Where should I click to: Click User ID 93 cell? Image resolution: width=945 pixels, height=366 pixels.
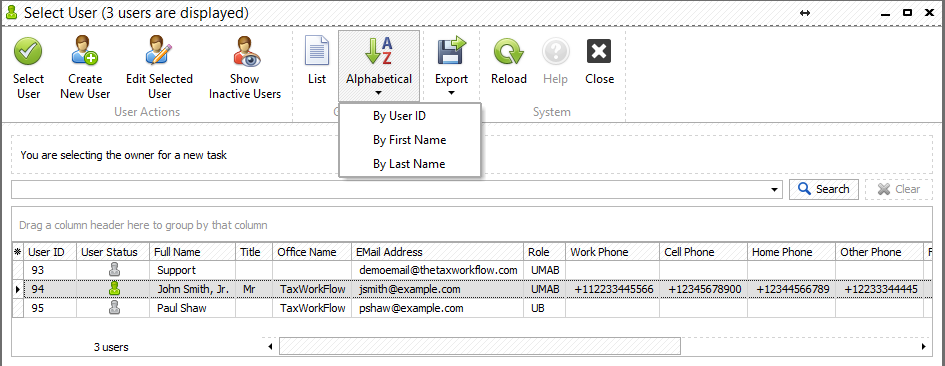click(x=49, y=270)
